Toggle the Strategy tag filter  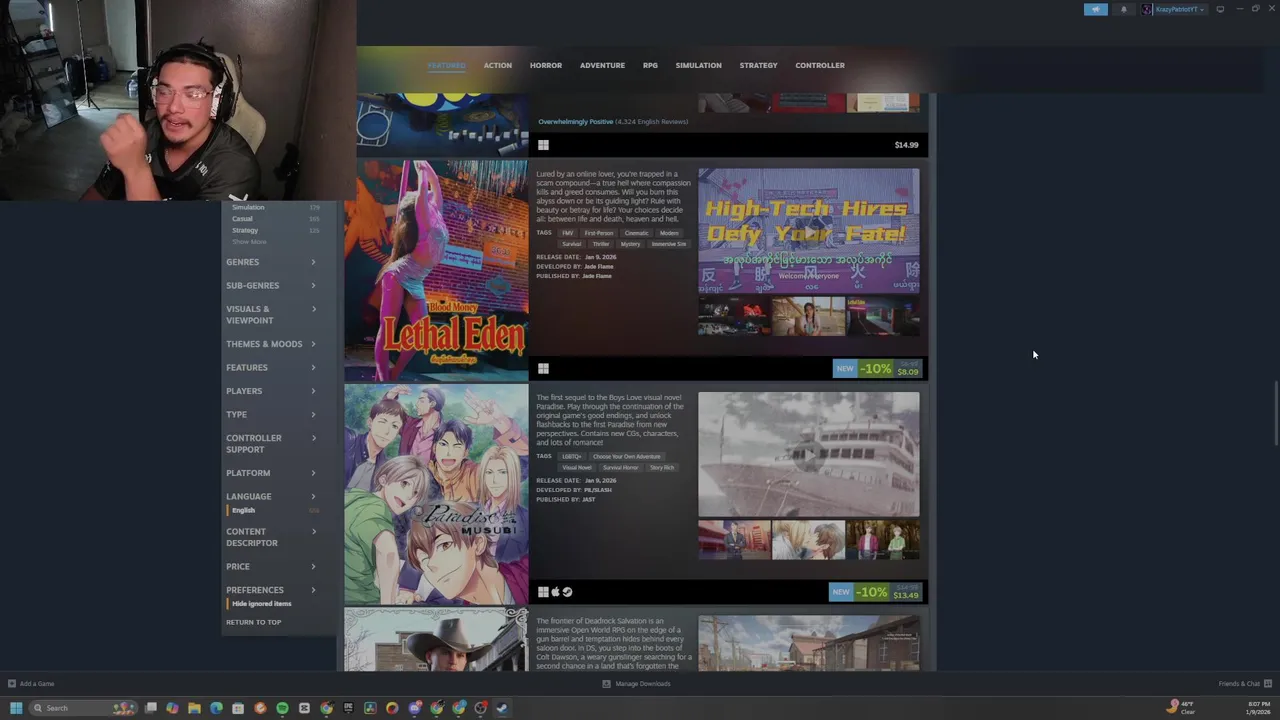(x=275, y=230)
